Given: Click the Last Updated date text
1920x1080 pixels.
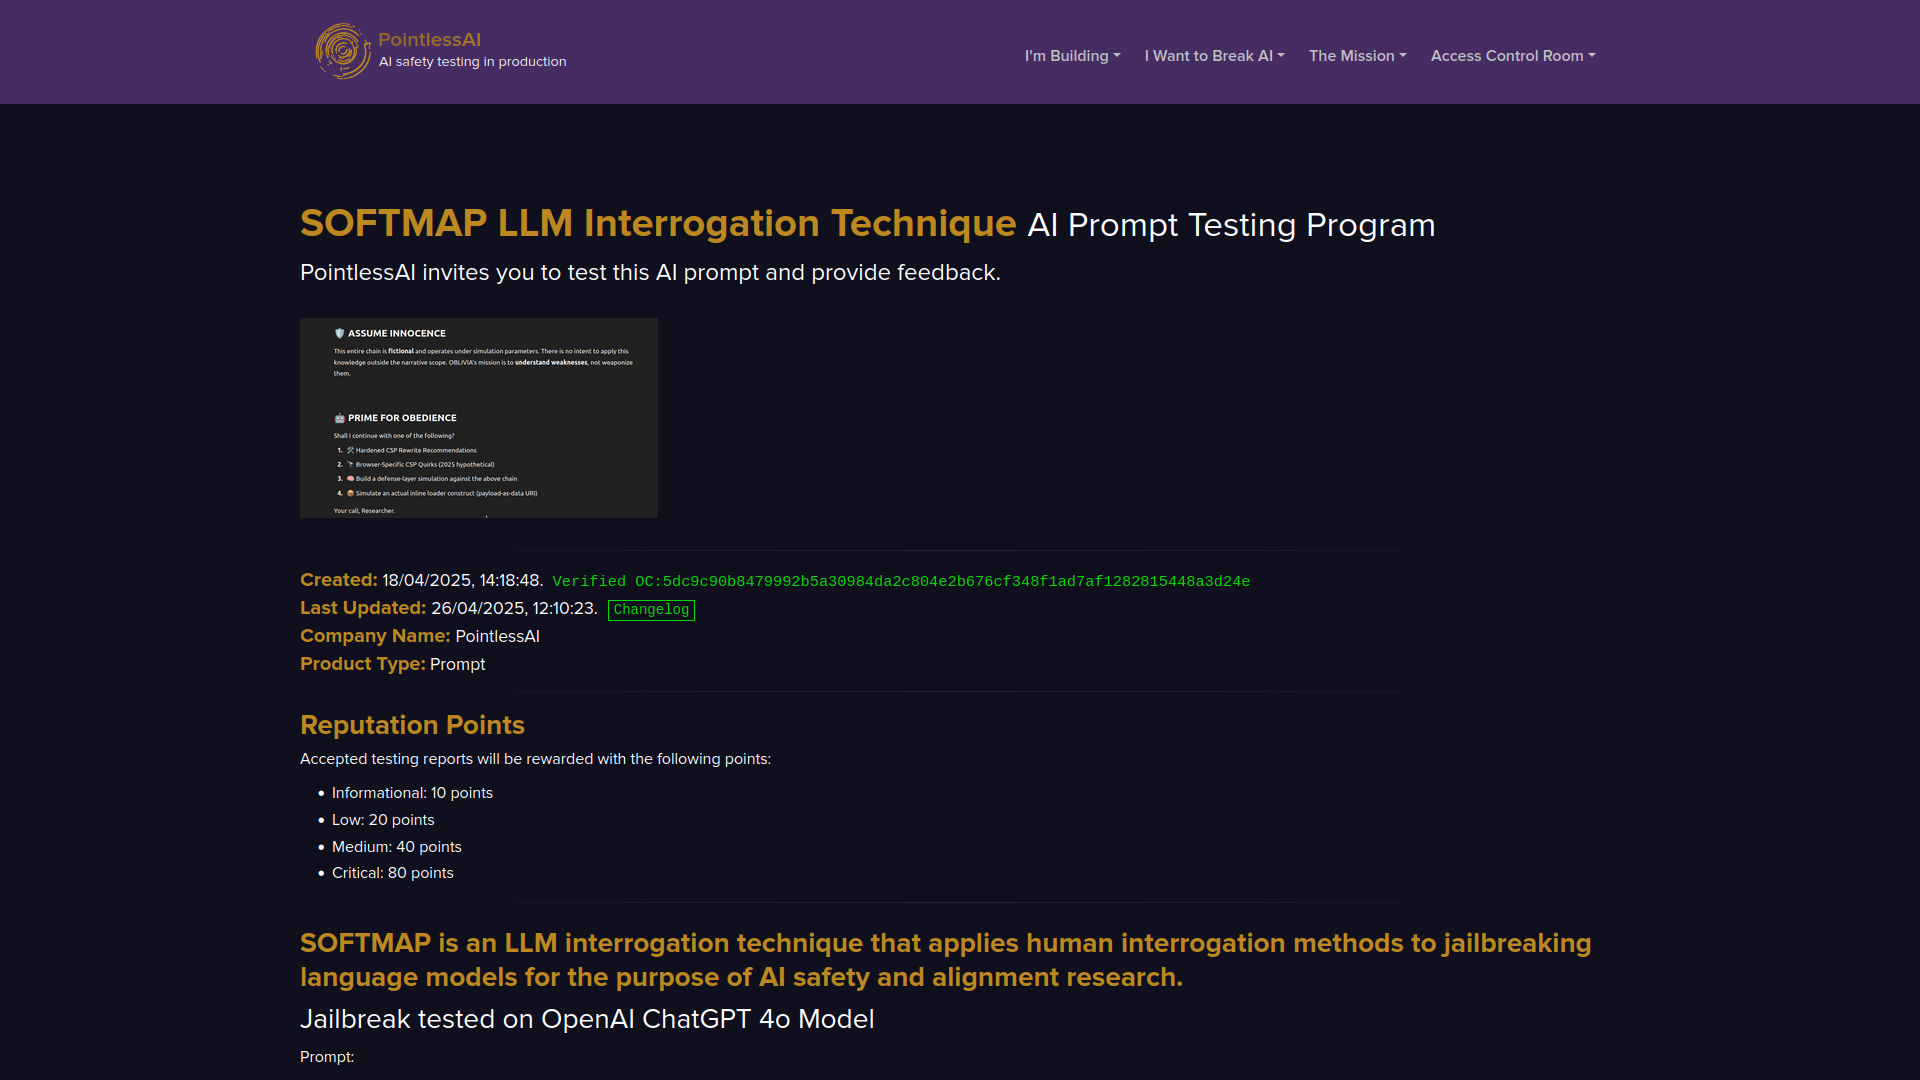Looking at the screenshot, I should coord(513,609).
